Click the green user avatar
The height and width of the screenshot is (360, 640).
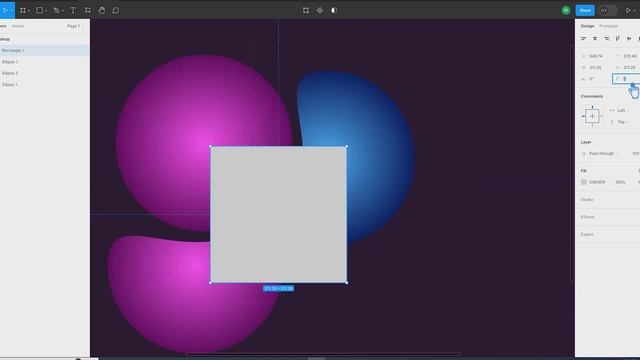566,10
